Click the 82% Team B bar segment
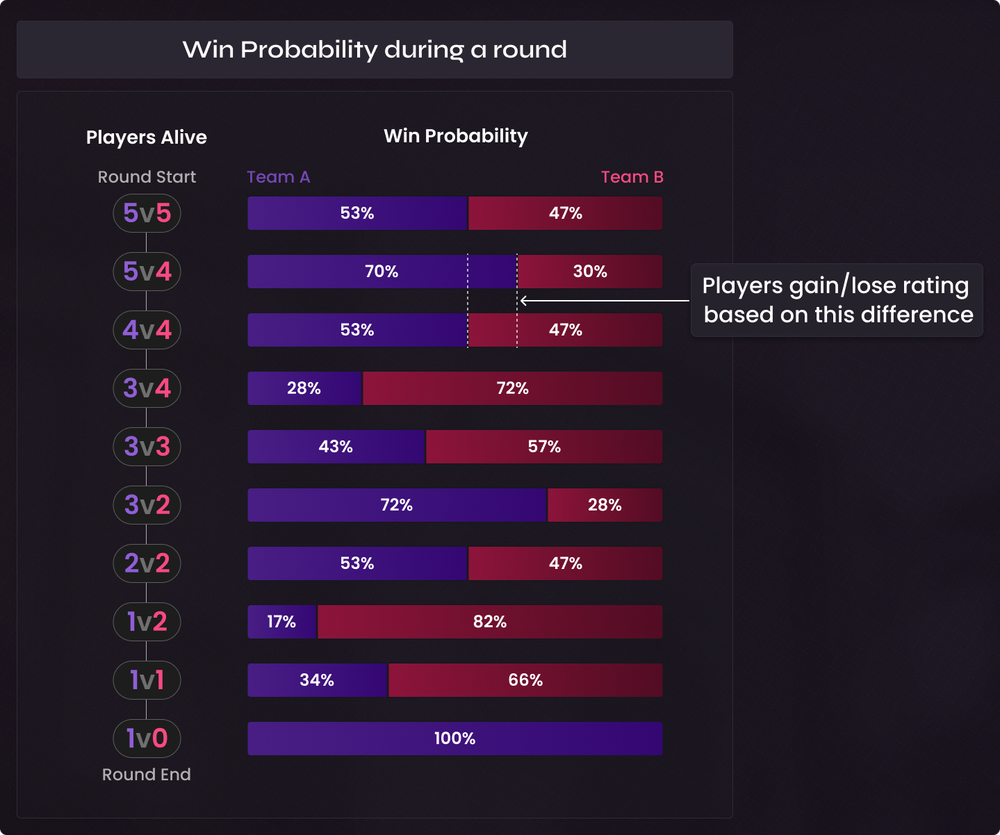Viewport: 1000px width, 835px height. 489,622
